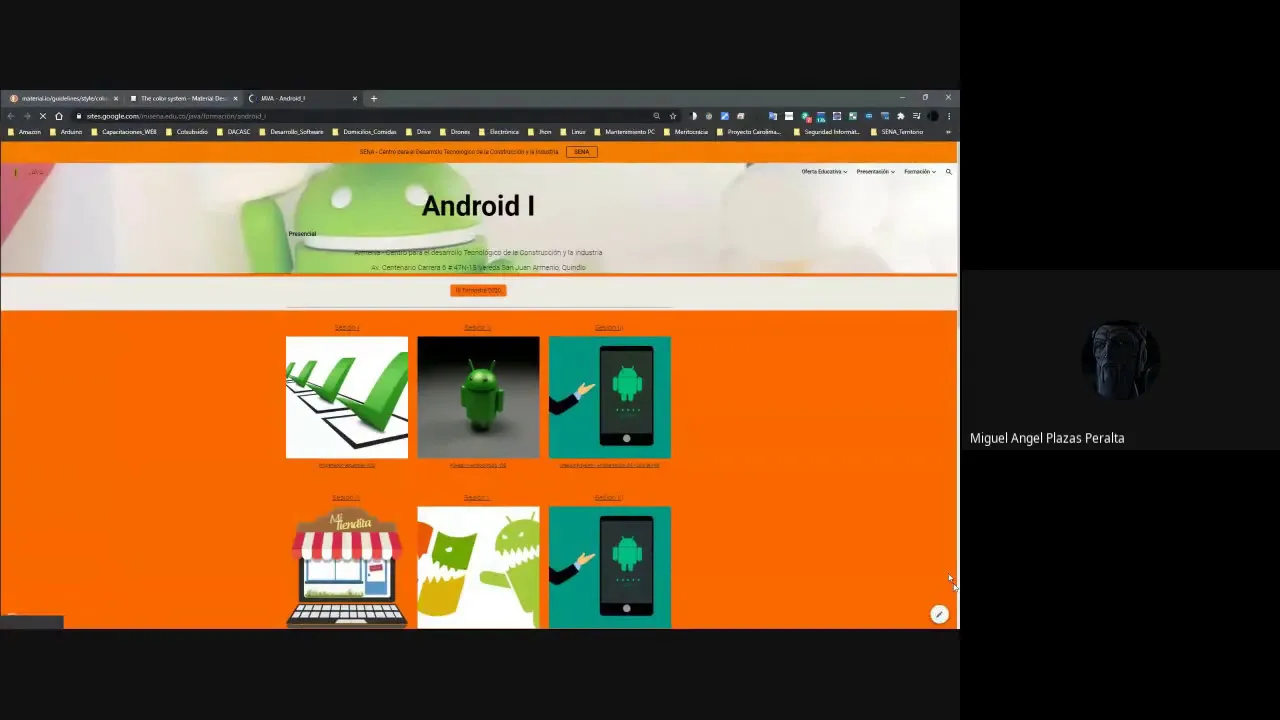This screenshot has width=1280, height=720.
Task: Go forward to the next page
Action: (26, 116)
